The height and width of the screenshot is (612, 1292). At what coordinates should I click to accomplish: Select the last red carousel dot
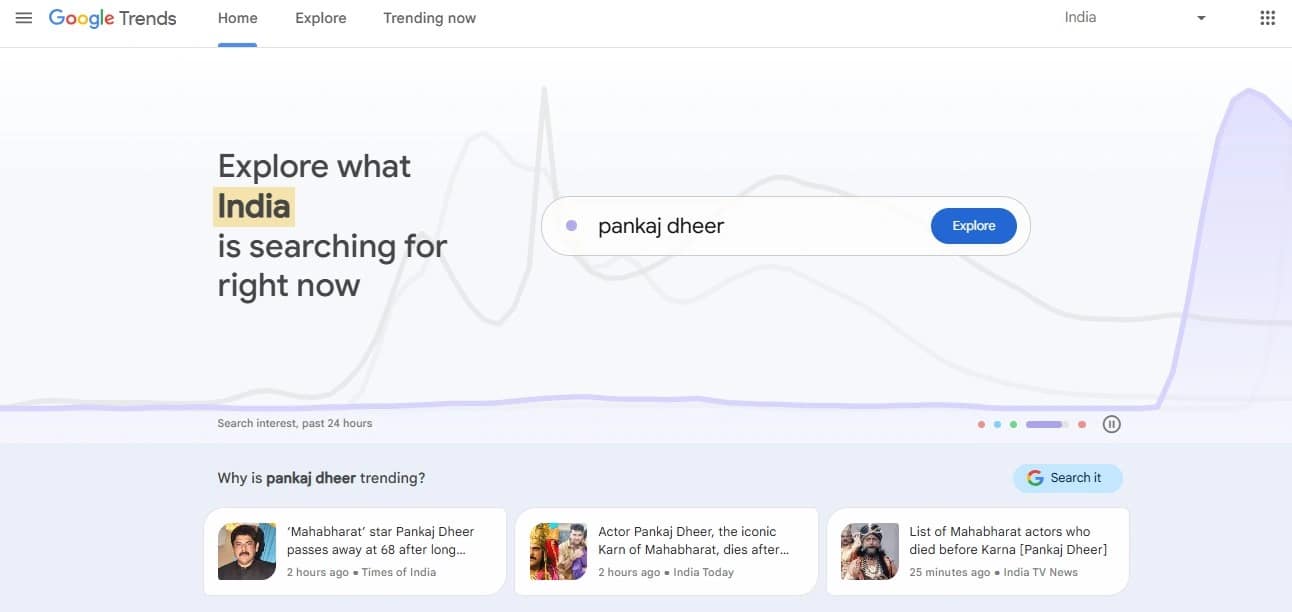(x=1081, y=424)
